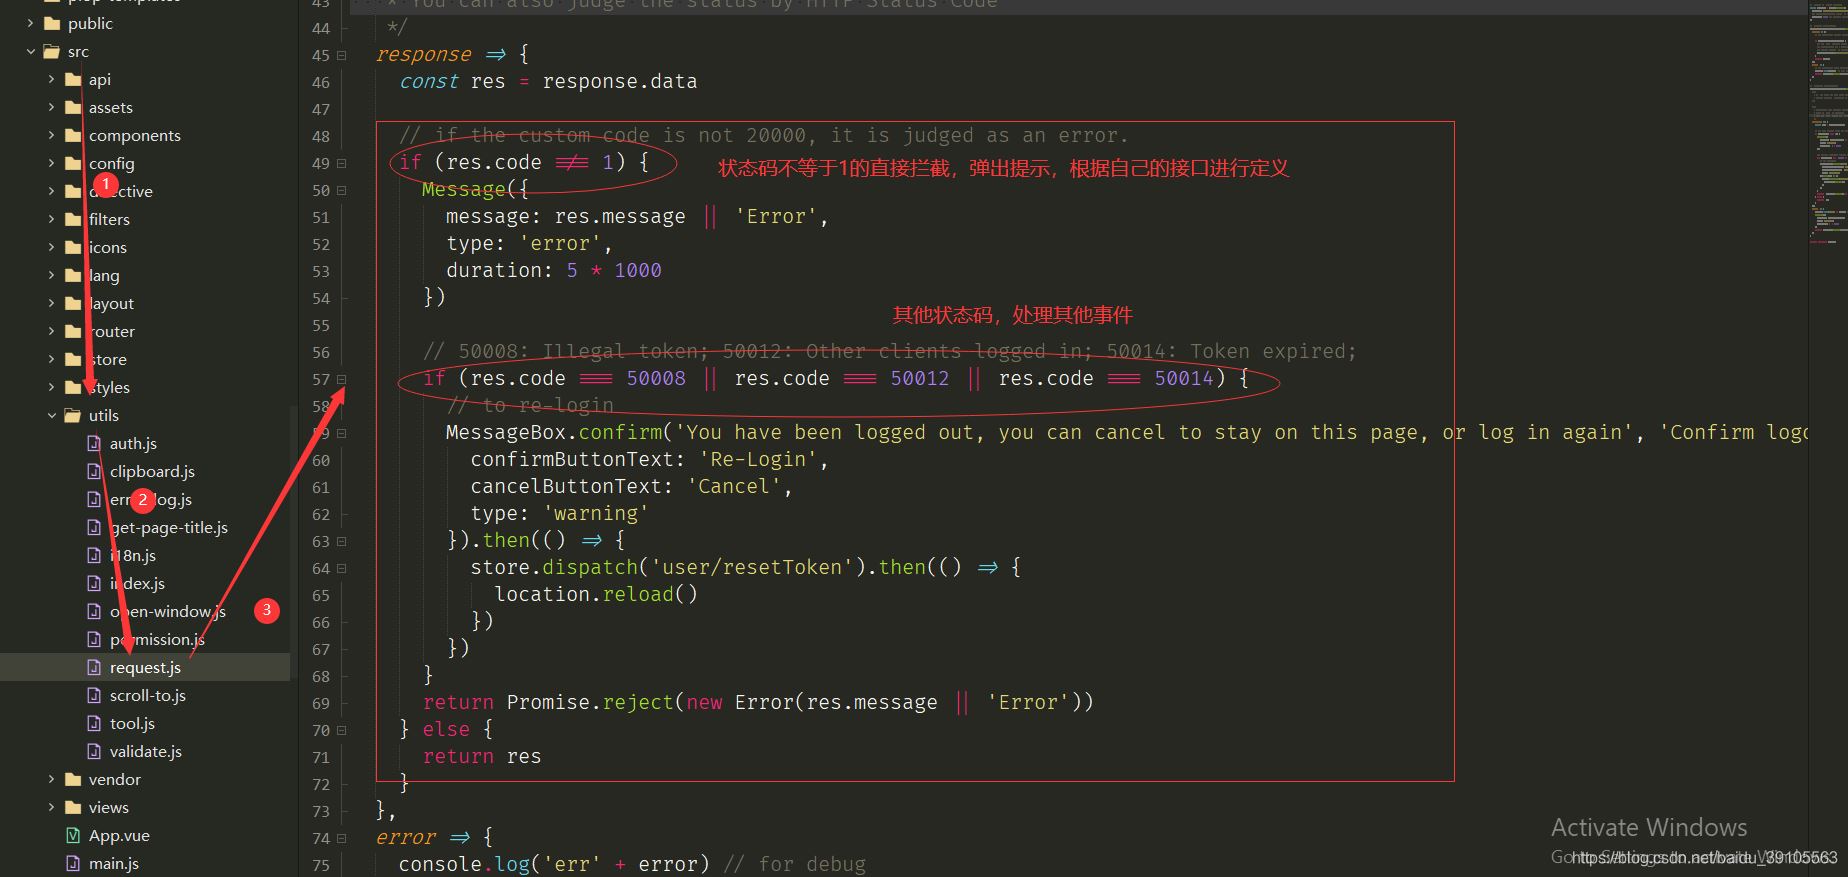
Task: Open the get-page-title.js file
Action: [169, 527]
